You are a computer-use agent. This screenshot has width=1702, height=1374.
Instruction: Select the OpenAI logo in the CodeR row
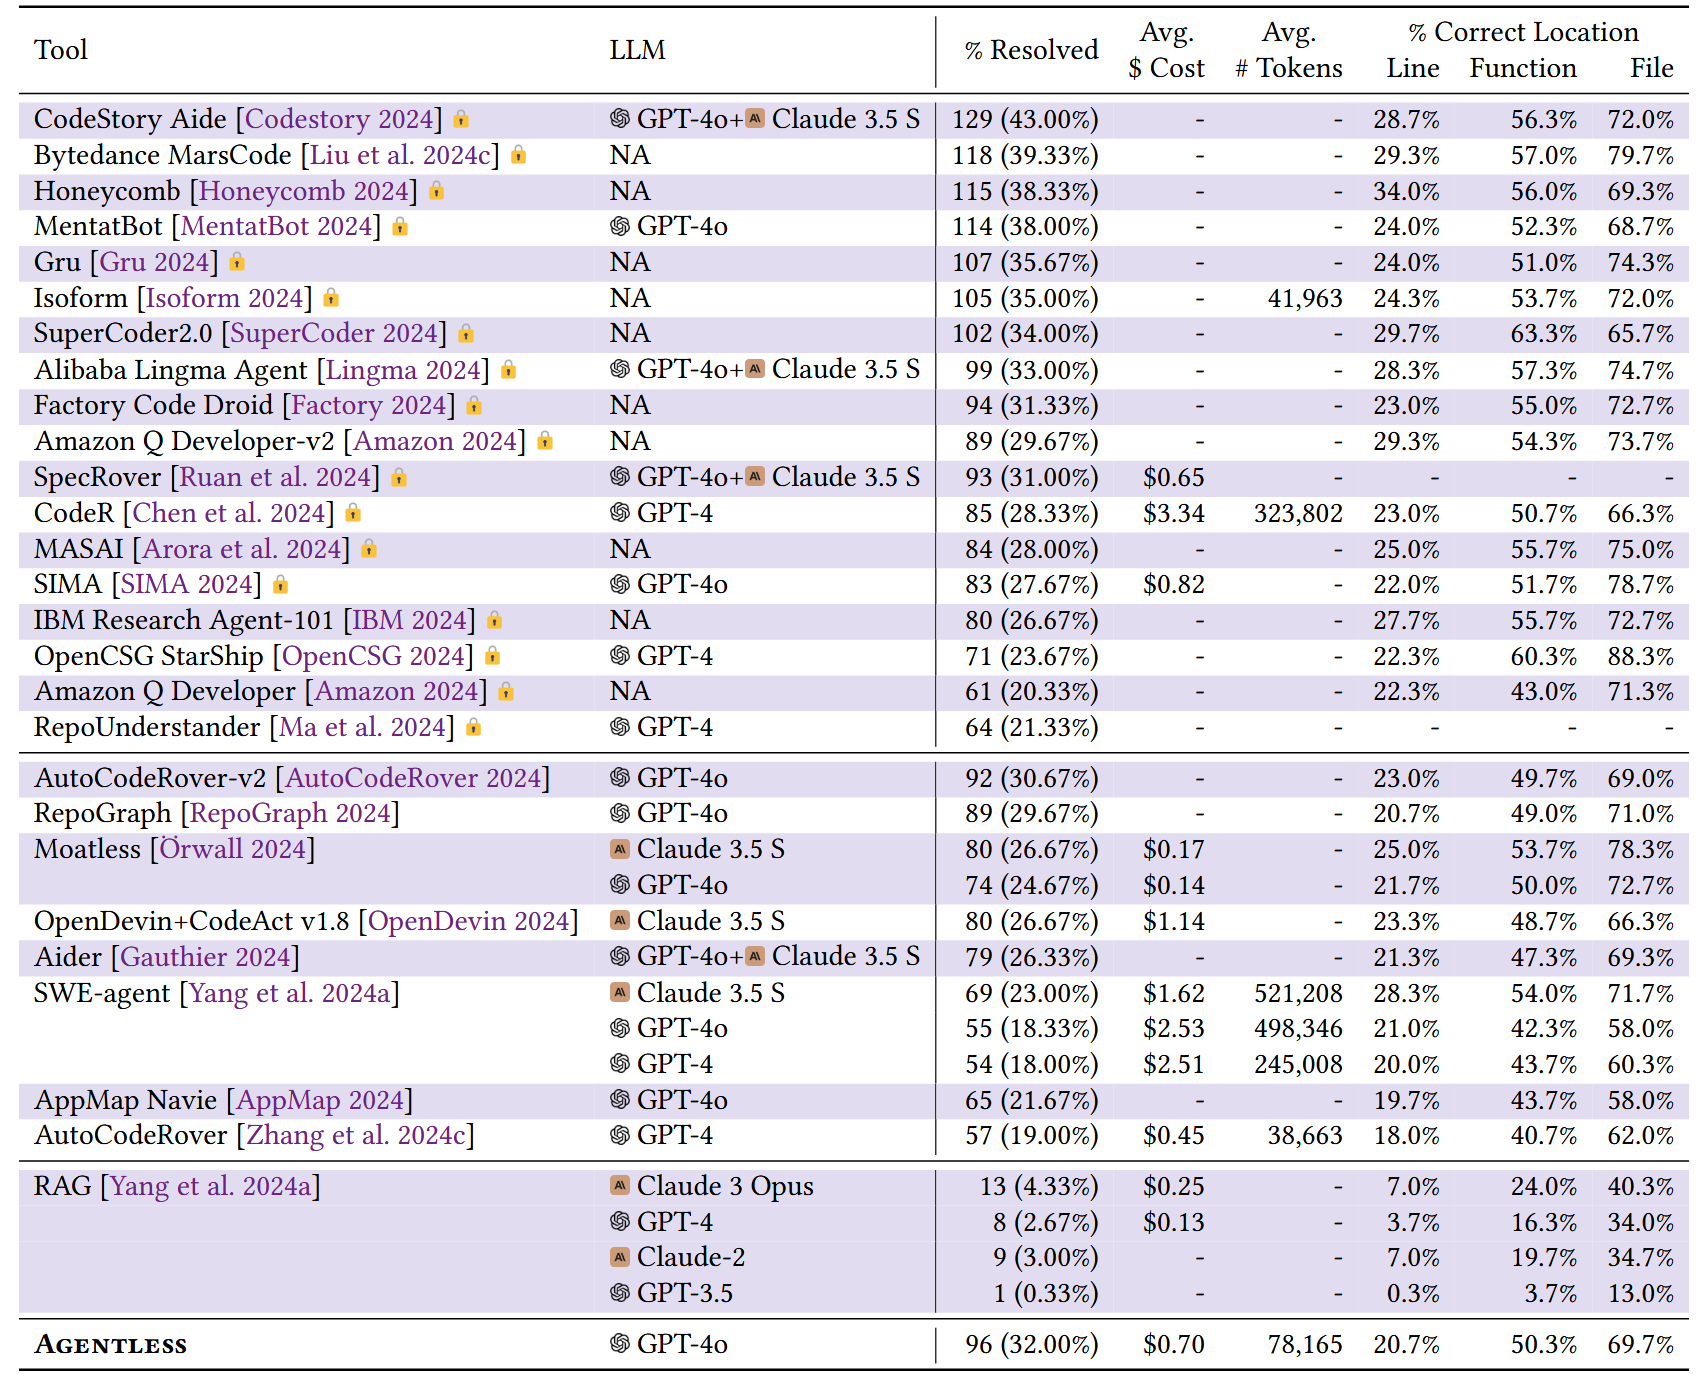620,513
